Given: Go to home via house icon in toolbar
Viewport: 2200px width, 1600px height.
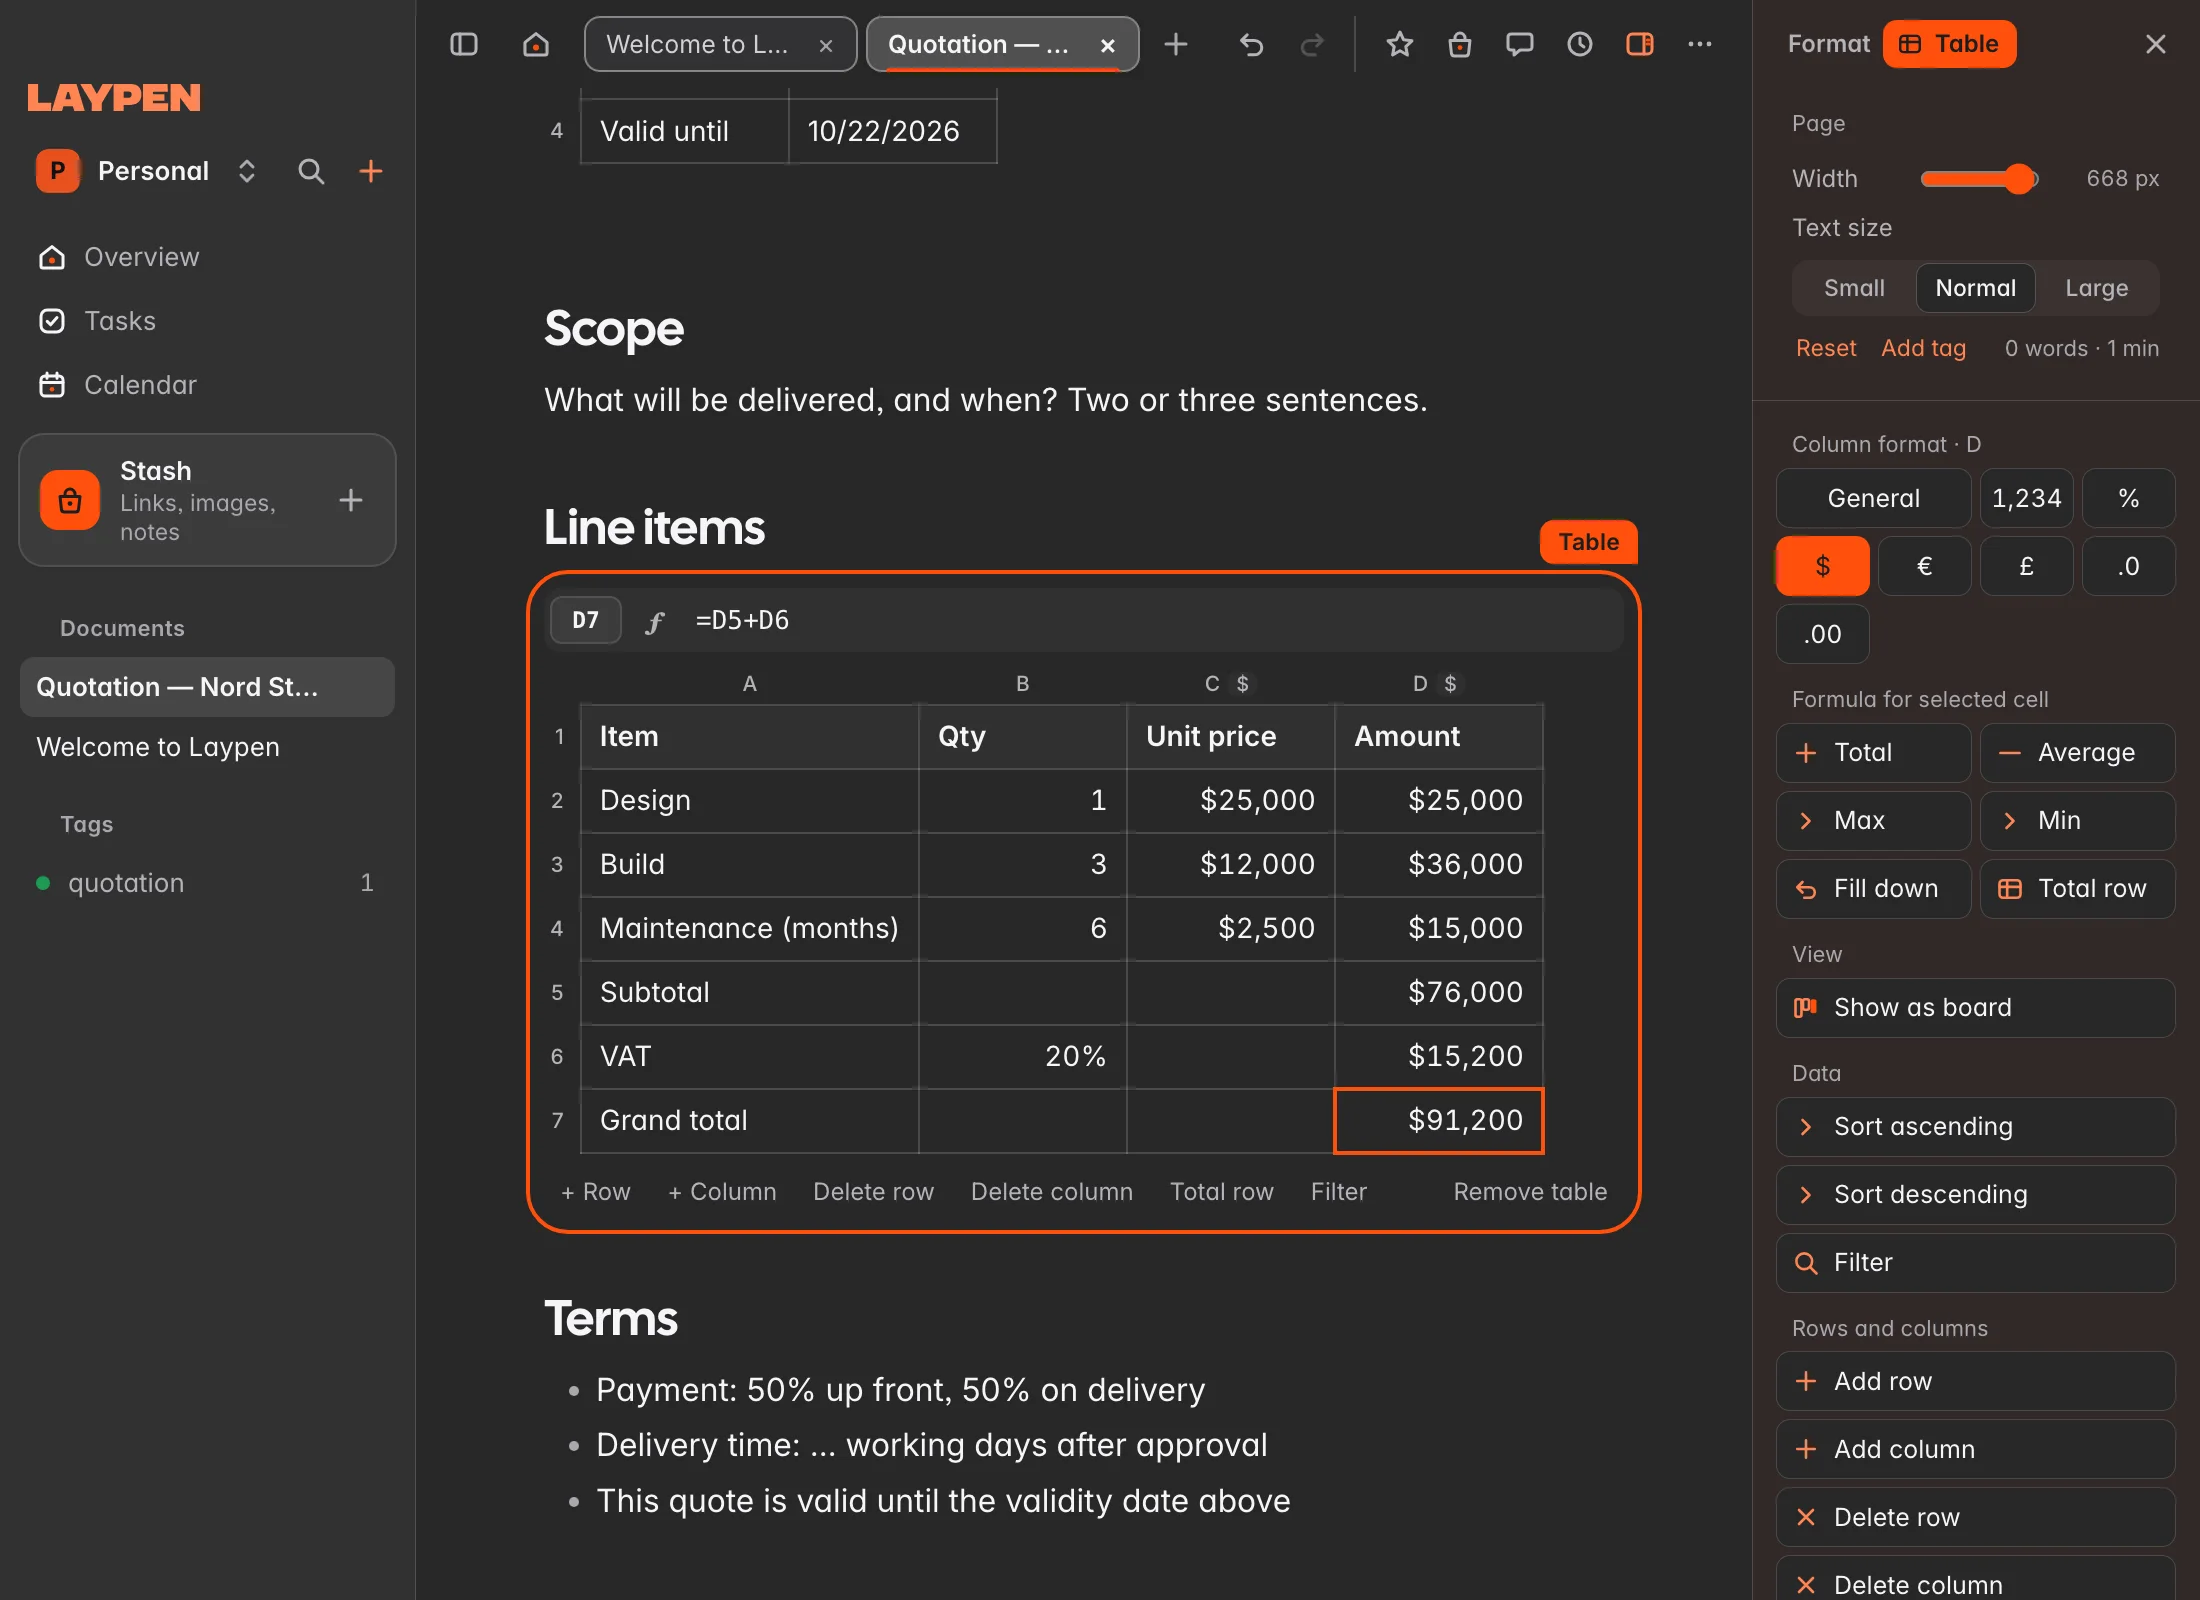Looking at the screenshot, I should [x=536, y=44].
